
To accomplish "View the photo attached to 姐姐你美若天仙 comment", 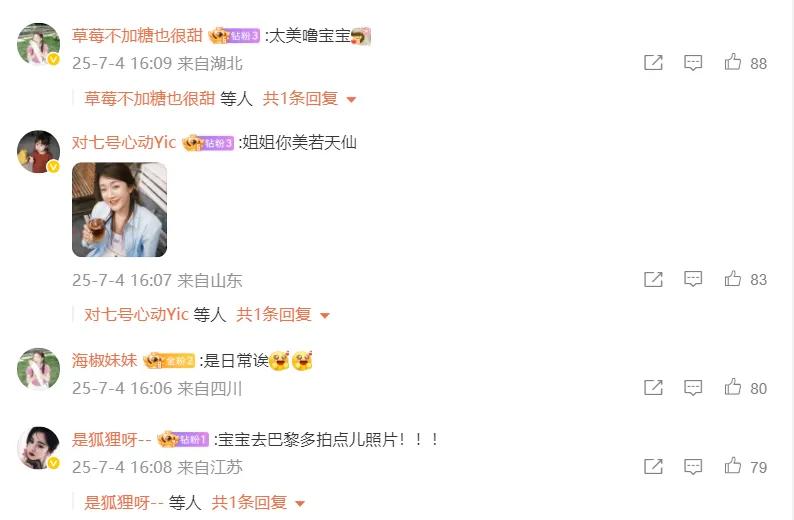I will 120,210.
